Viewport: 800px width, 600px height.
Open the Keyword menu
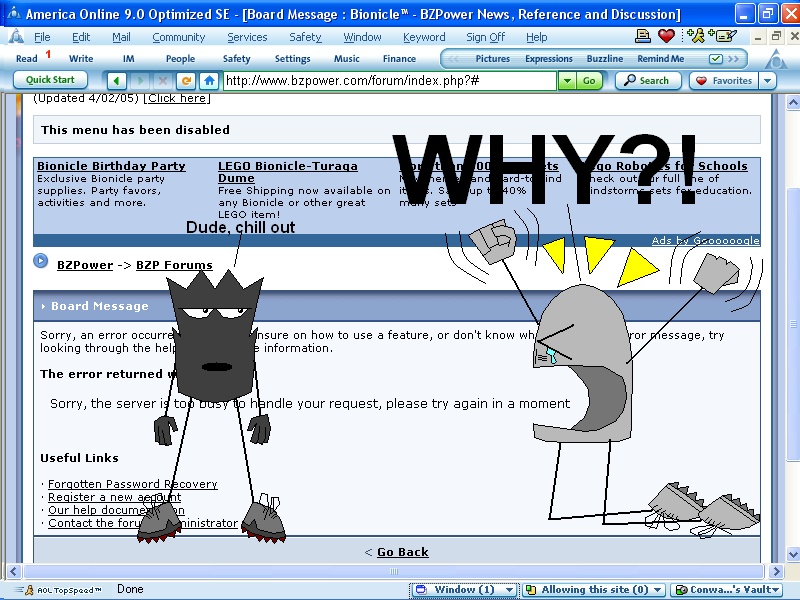(x=424, y=37)
